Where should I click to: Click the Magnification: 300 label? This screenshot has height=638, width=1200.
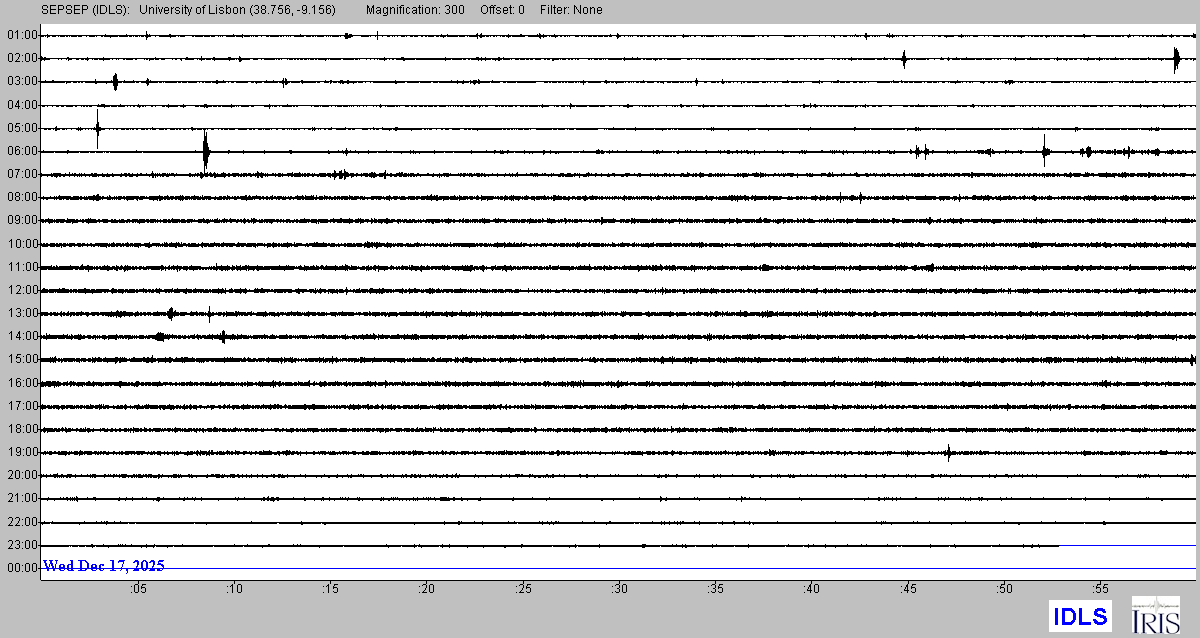coord(414,10)
